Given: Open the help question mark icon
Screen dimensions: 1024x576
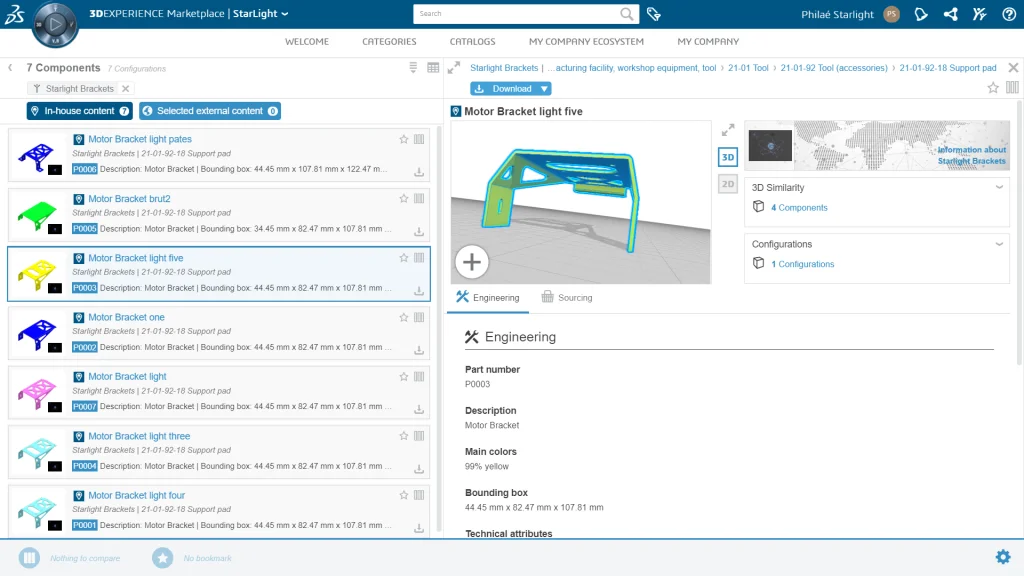Looking at the screenshot, I should click(x=1009, y=15).
